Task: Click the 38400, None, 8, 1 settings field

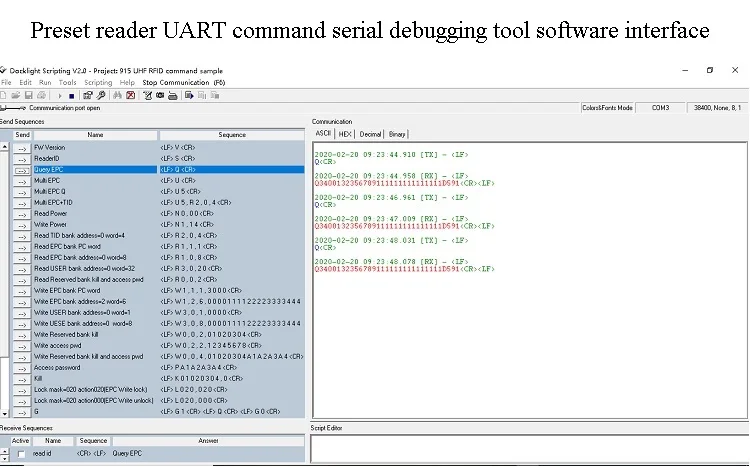Action: tap(717, 108)
